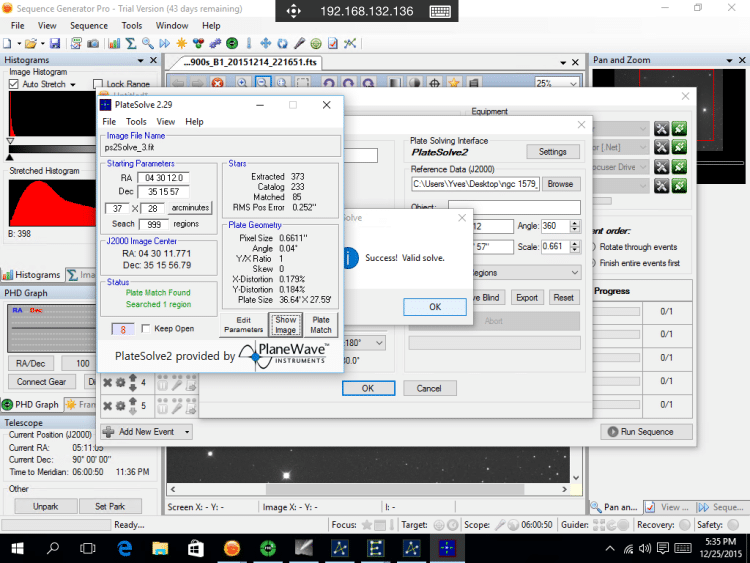The image size is (750, 563).
Task: Click OK on Success Valid solve dialog
Action: point(435,307)
